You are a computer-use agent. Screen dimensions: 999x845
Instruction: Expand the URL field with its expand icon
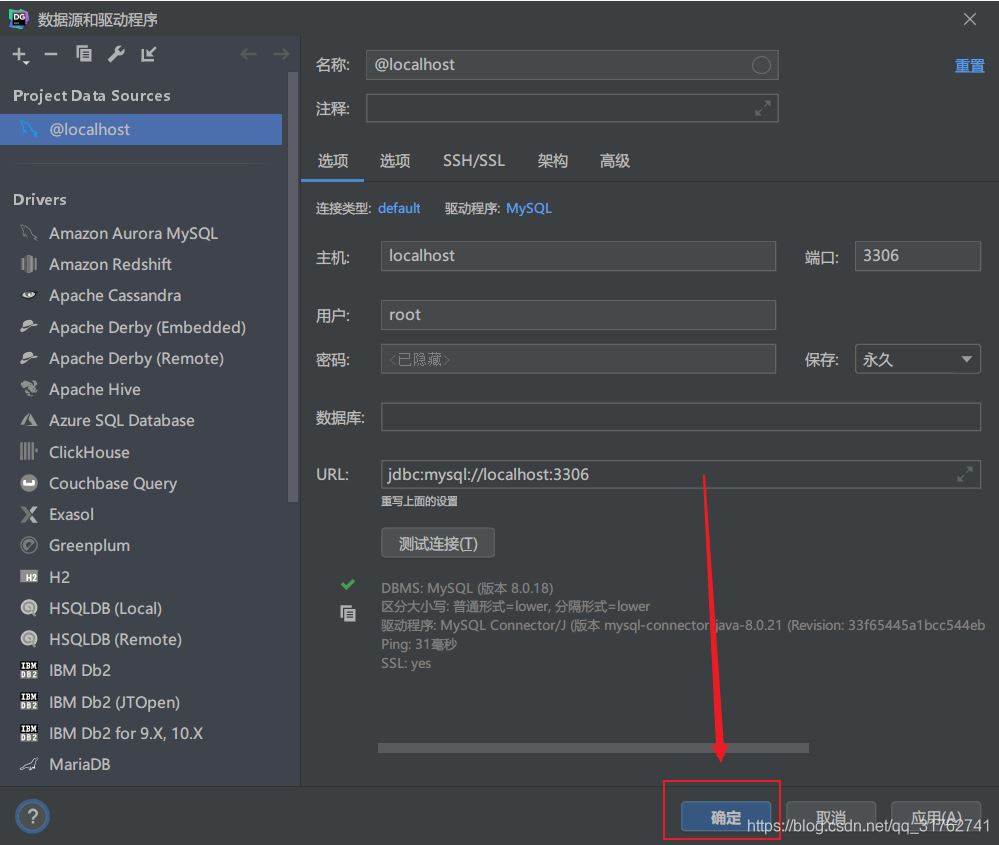pyautogui.click(x=964, y=474)
